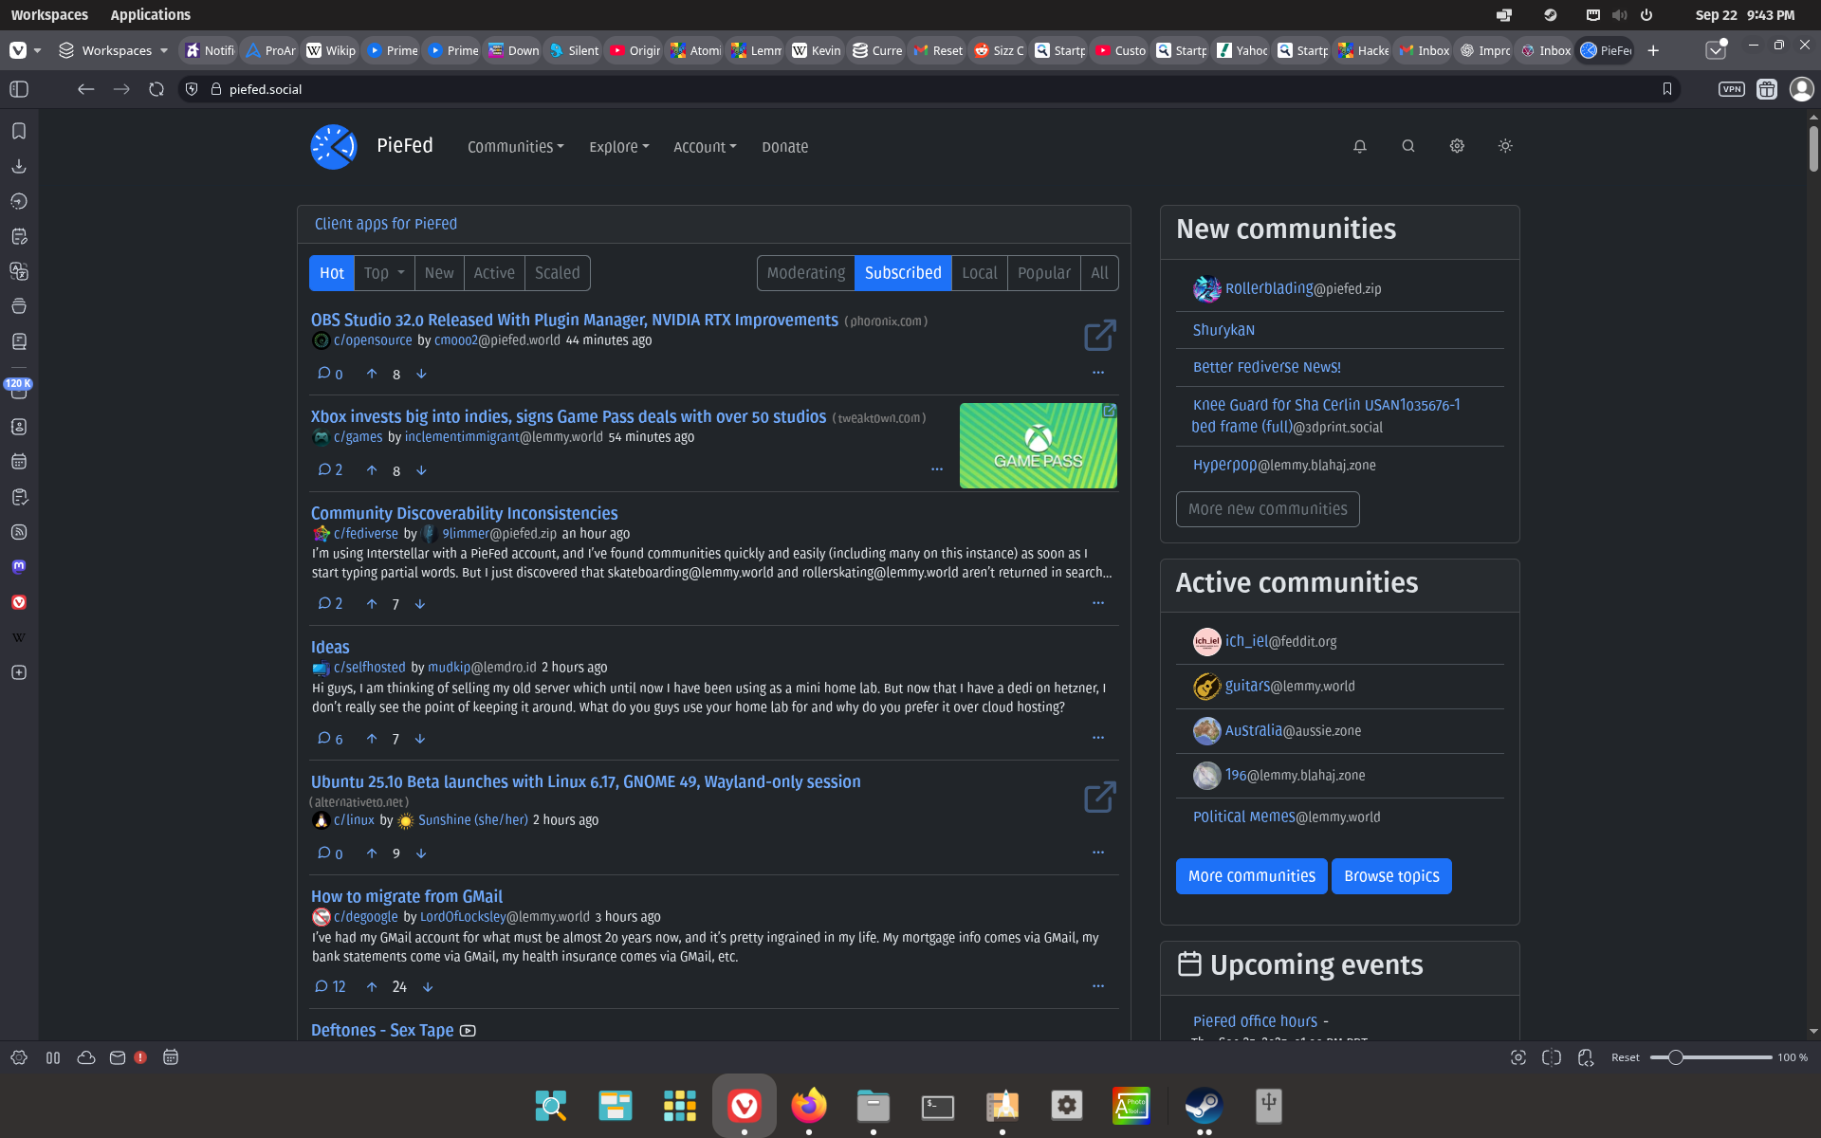Switch to the Hacke browser tab
The width and height of the screenshot is (1821, 1138).
pyautogui.click(x=1364, y=50)
